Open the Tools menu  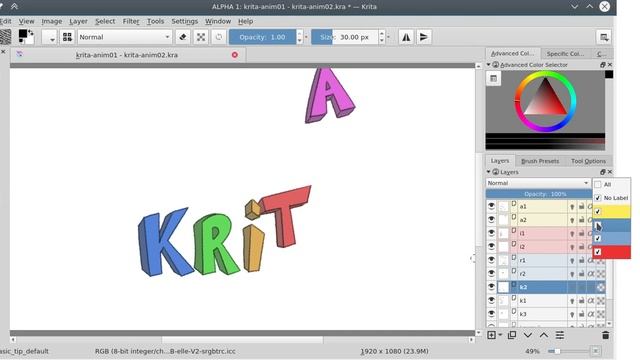click(x=156, y=21)
